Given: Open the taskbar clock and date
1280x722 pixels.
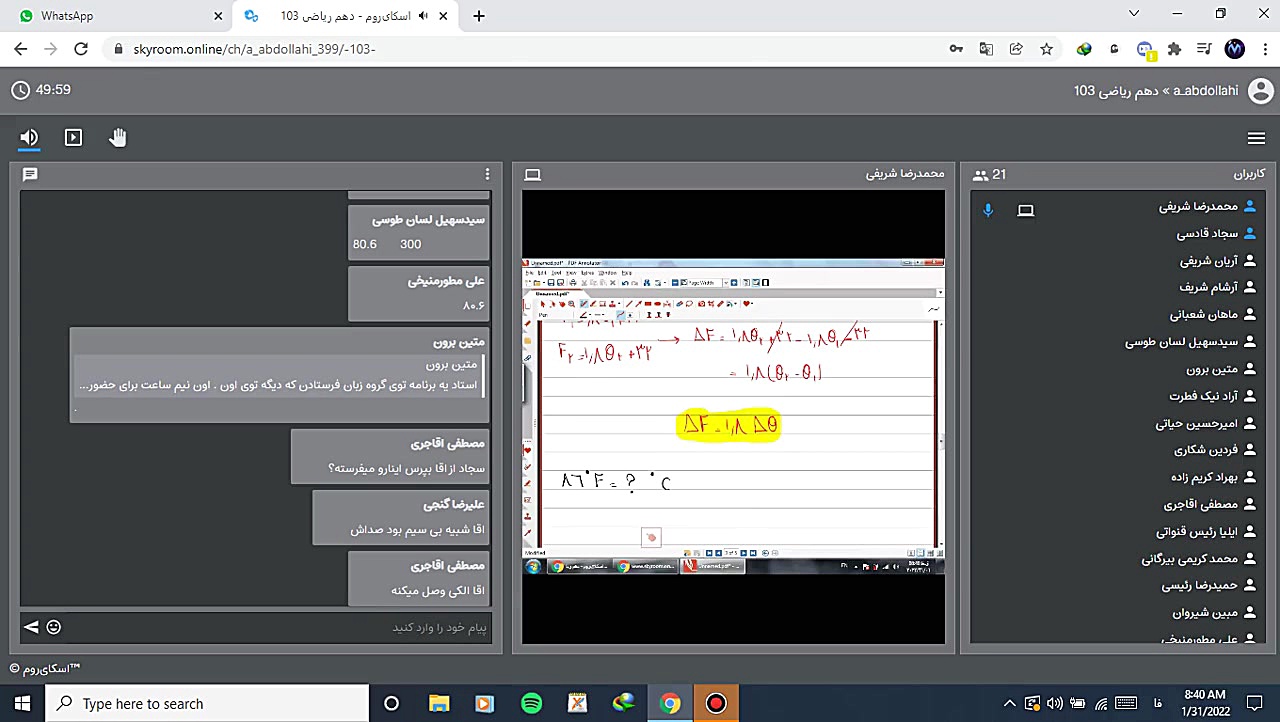Looking at the screenshot, I should (1204, 704).
